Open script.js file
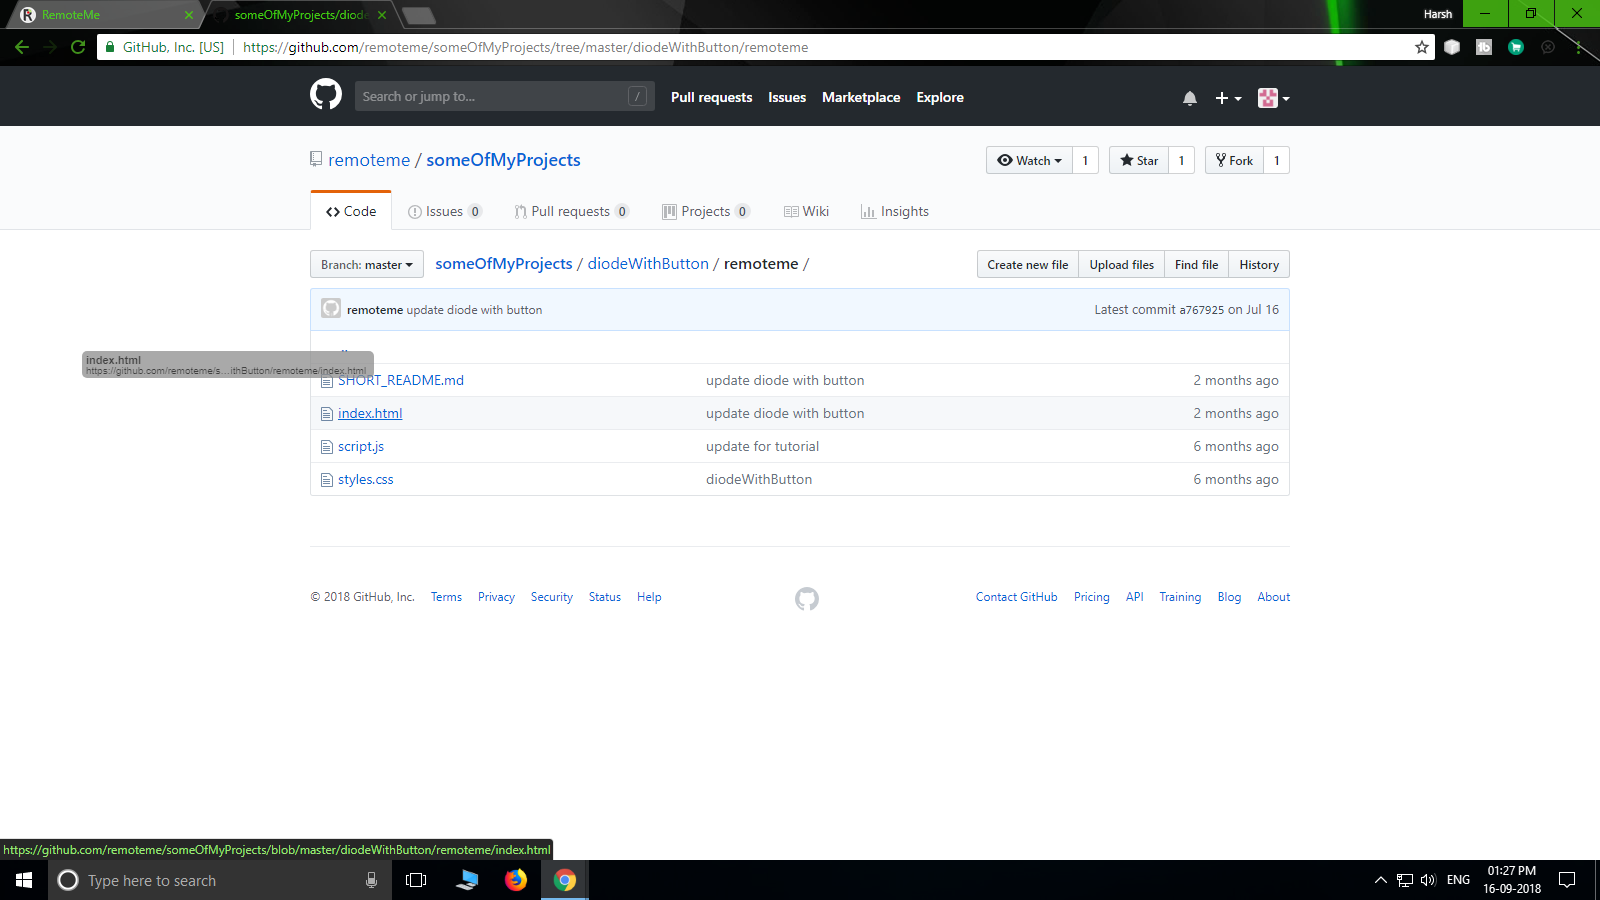The width and height of the screenshot is (1600, 900). click(361, 446)
